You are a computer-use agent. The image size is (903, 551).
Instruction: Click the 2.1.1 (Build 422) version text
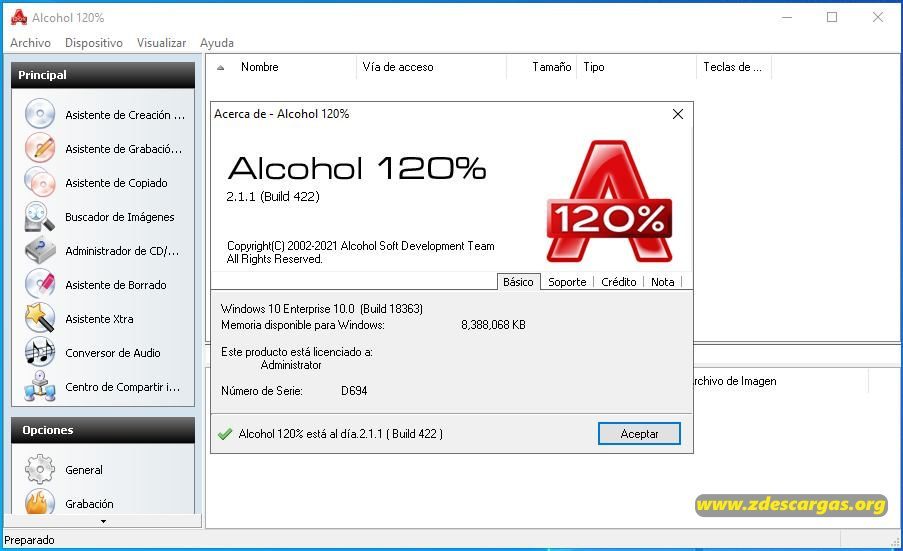click(272, 196)
